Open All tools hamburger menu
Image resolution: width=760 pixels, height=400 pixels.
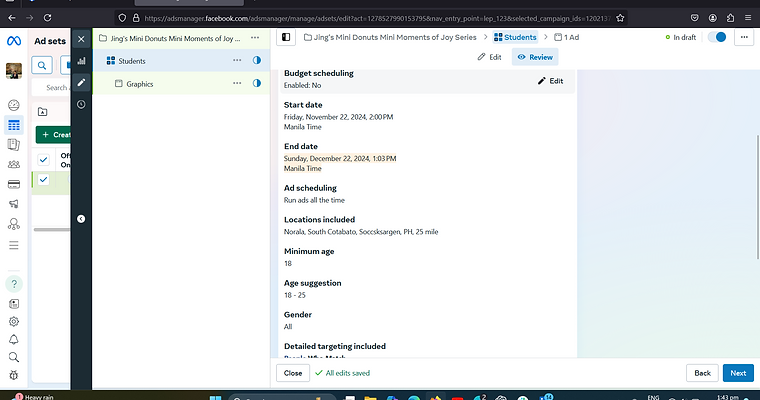[14, 245]
